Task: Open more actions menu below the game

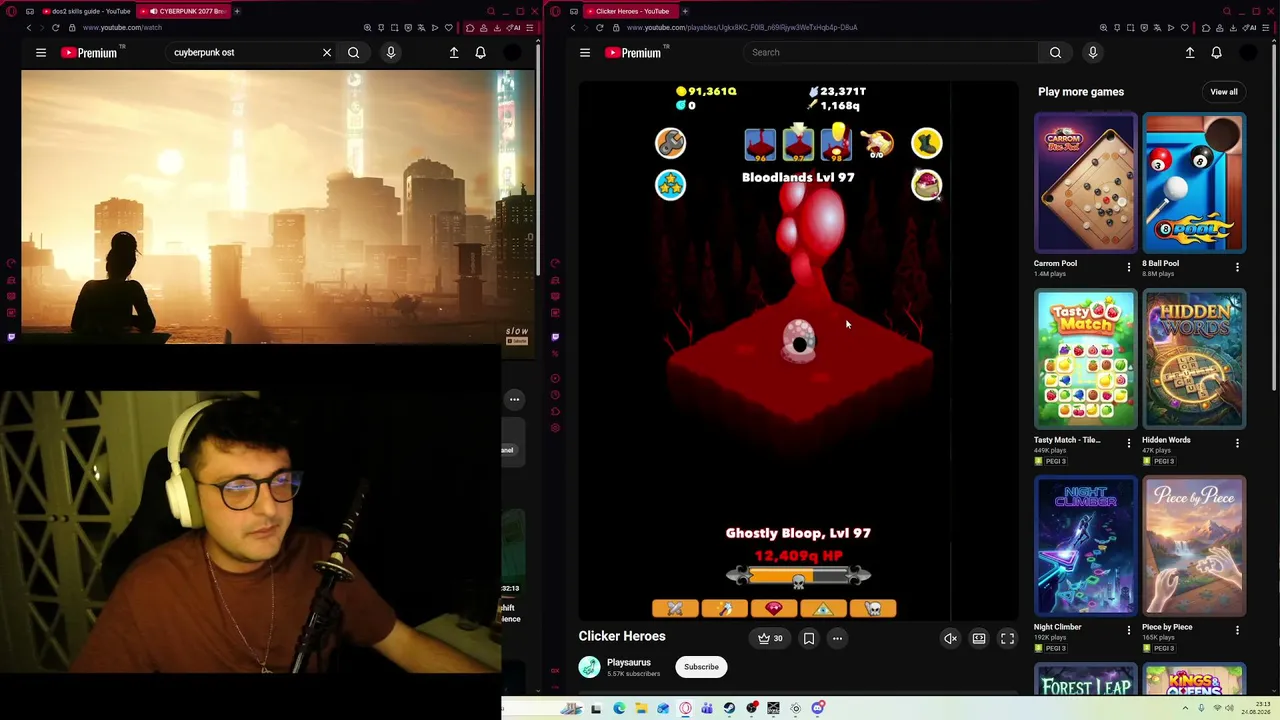Action: (837, 638)
